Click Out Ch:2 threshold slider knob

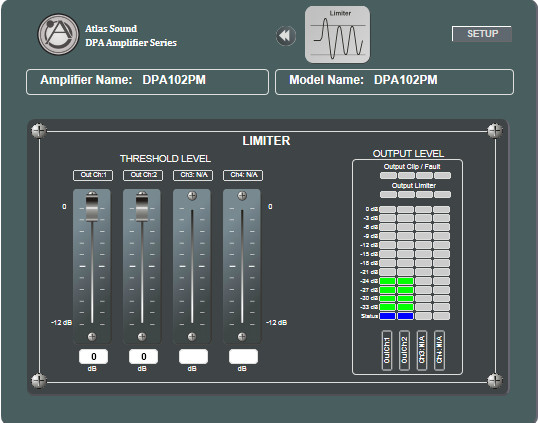pyautogui.click(x=142, y=207)
